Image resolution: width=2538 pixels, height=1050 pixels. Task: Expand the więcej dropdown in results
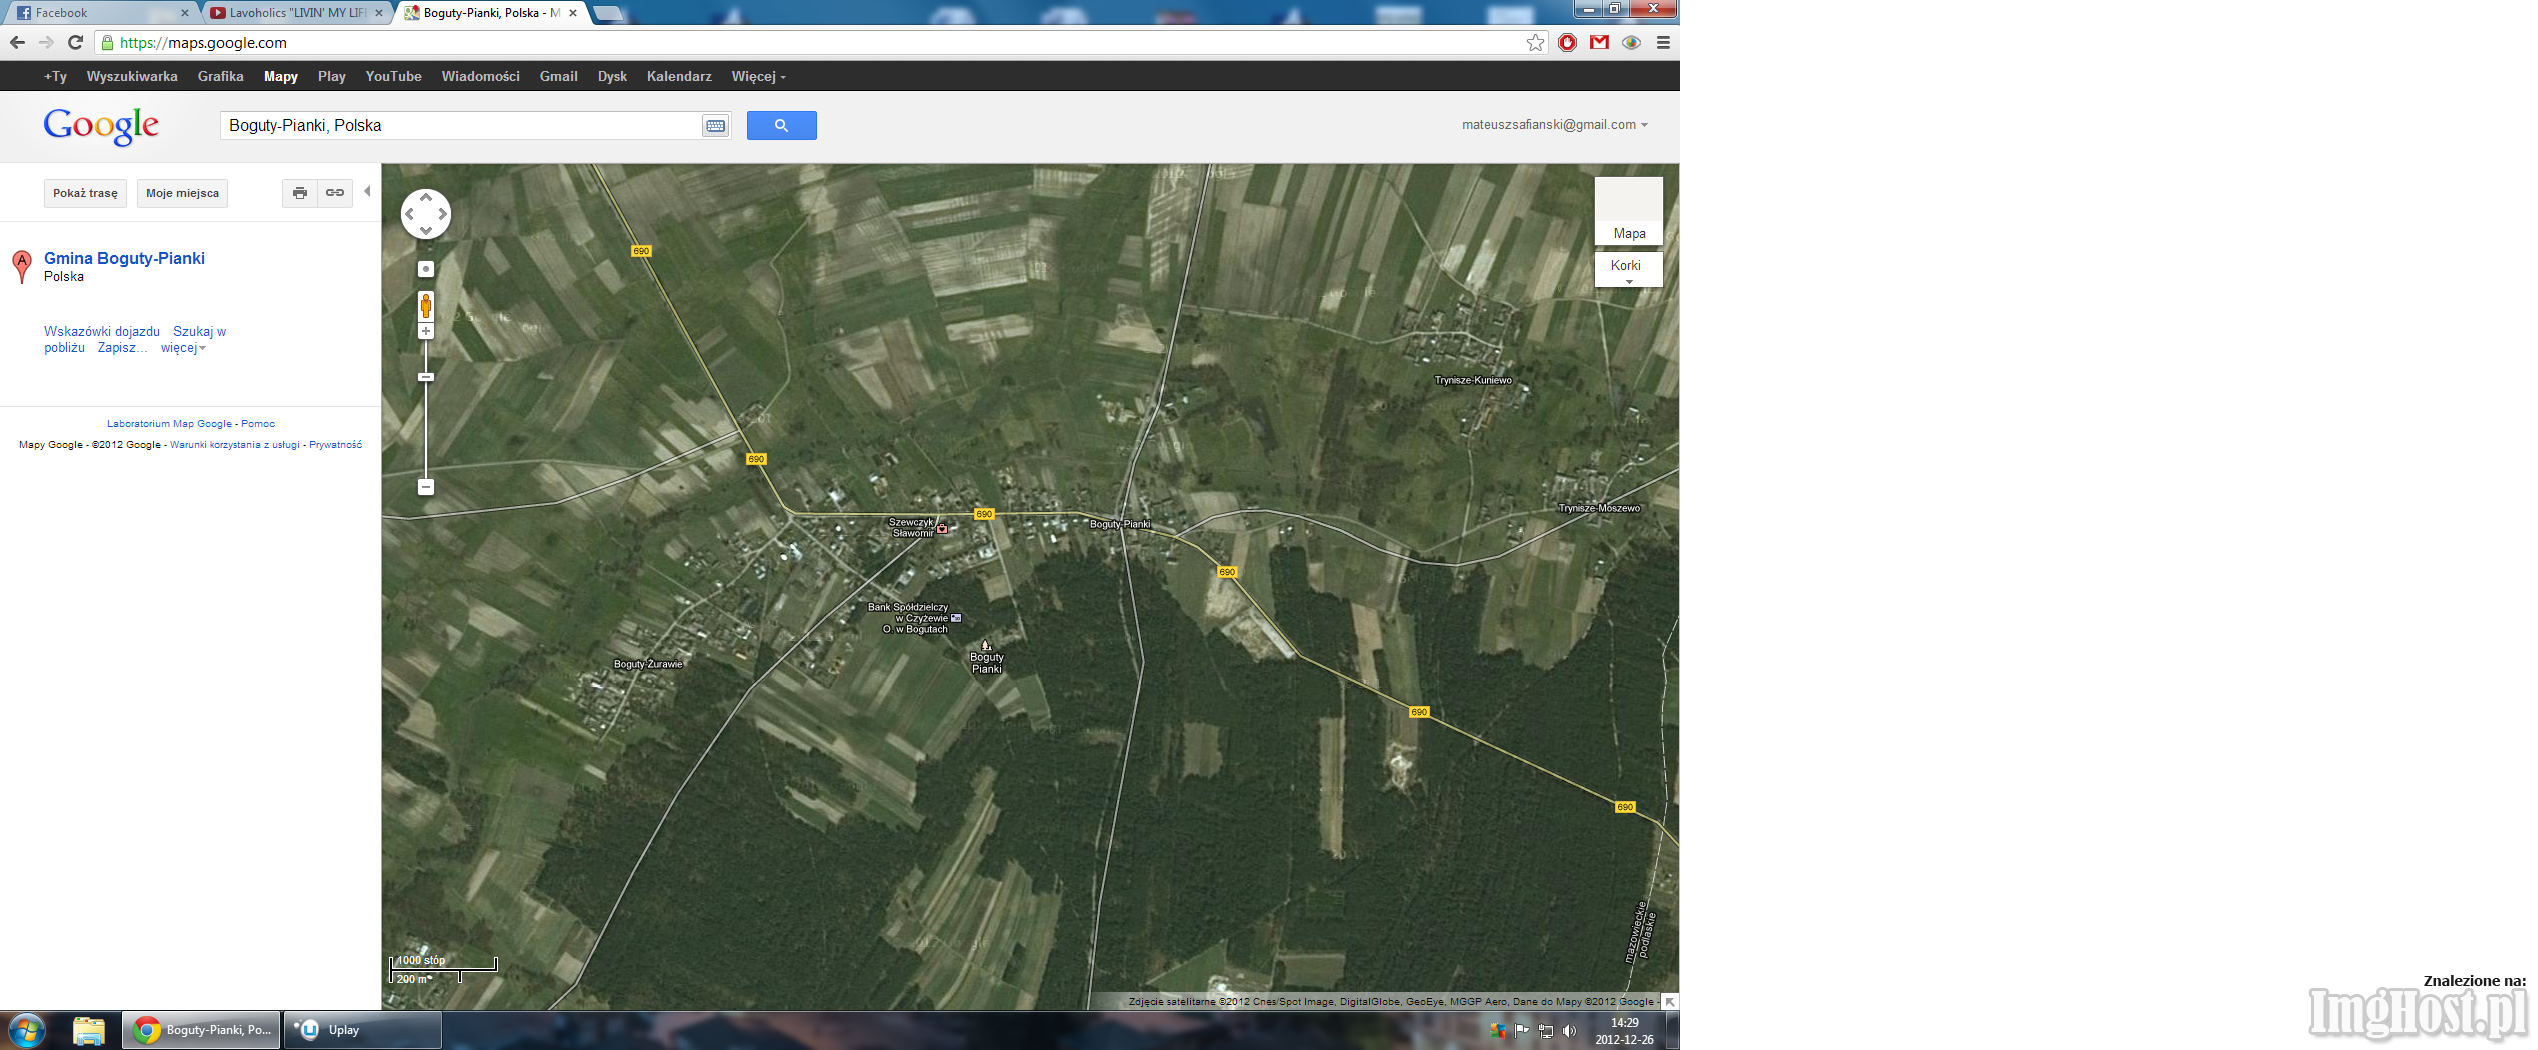[183, 348]
